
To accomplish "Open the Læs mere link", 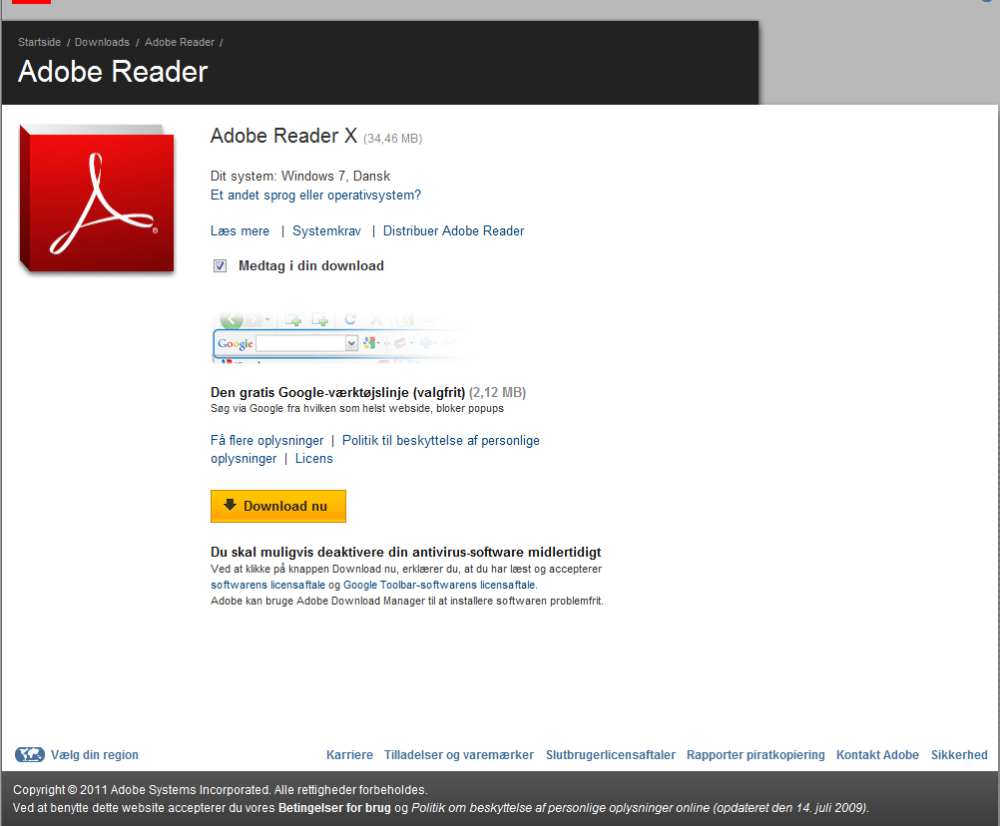I will [240, 231].
